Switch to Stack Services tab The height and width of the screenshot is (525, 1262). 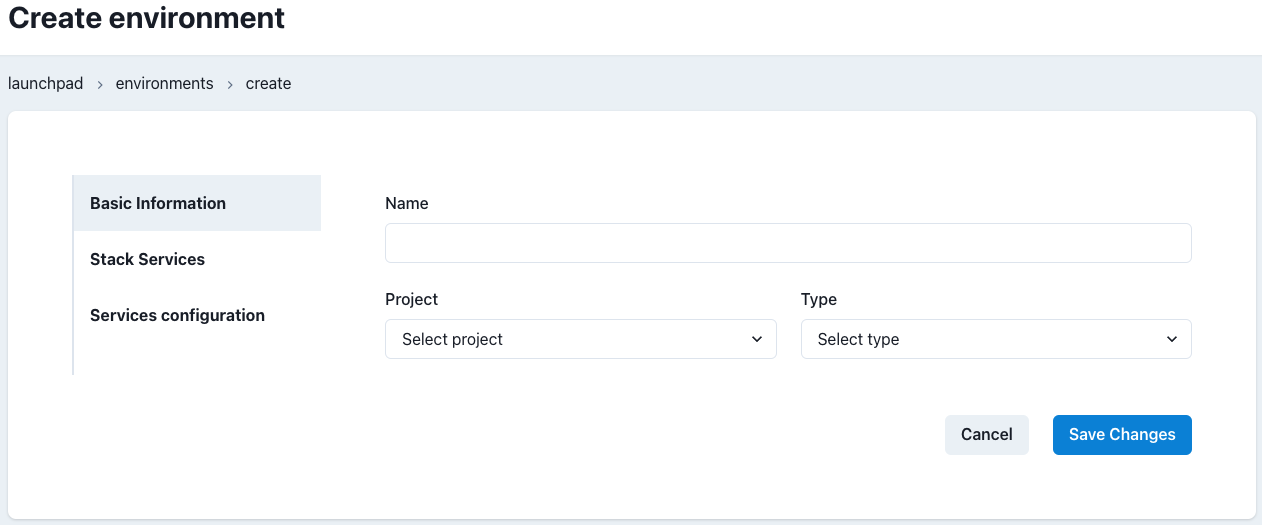pyautogui.click(x=197, y=259)
